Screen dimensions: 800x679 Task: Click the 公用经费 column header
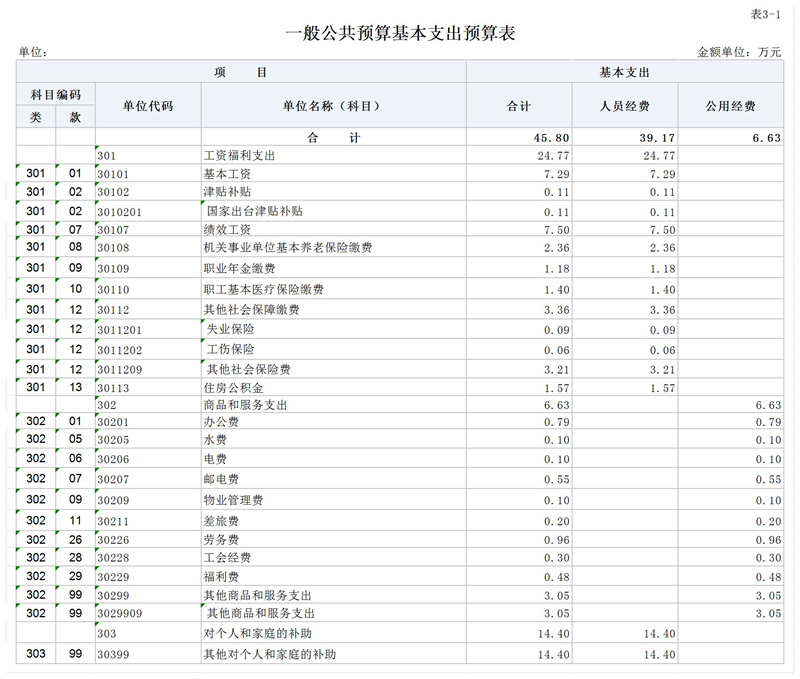tap(730, 106)
